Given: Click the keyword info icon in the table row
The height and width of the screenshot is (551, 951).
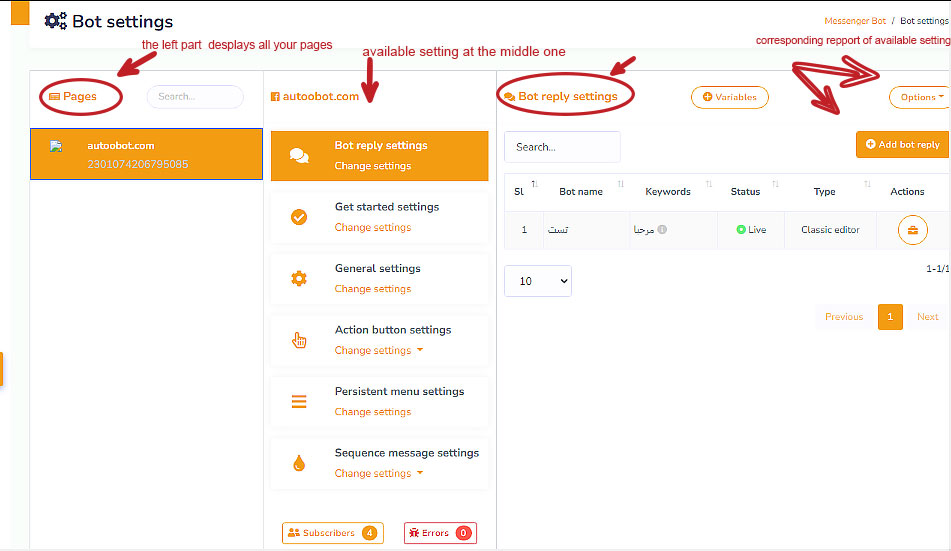Looking at the screenshot, I should (662, 229).
